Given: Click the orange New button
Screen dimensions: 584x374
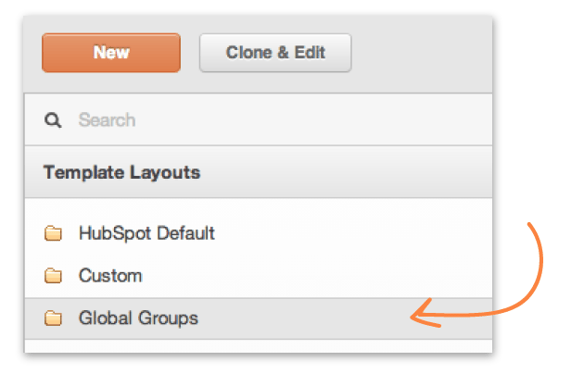Looking at the screenshot, I should pyautogui.click(x=111, y=53).
